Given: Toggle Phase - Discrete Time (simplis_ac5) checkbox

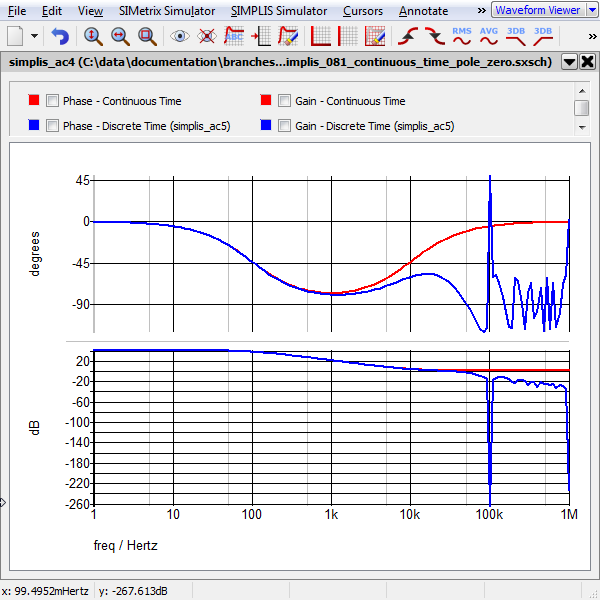Looking at the screenshot, I should pyautogui.click(x=52, y=127).
